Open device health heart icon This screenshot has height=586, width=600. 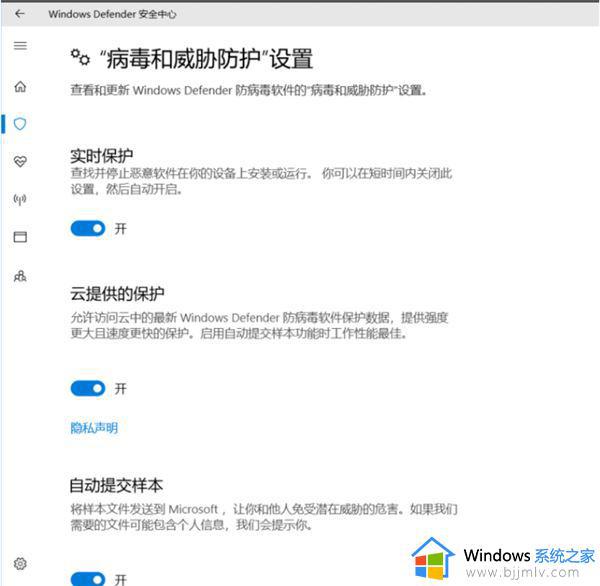20,162
